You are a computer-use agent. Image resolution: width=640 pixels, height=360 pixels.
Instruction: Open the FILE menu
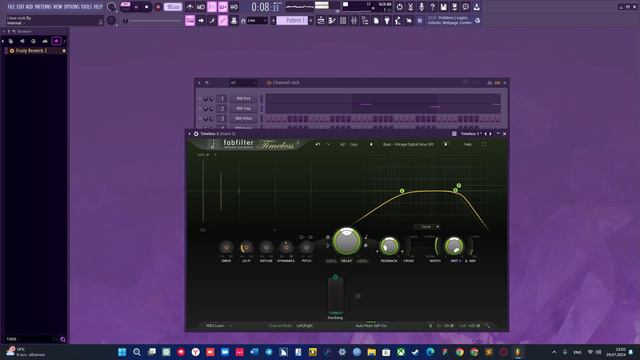point(11,7)
